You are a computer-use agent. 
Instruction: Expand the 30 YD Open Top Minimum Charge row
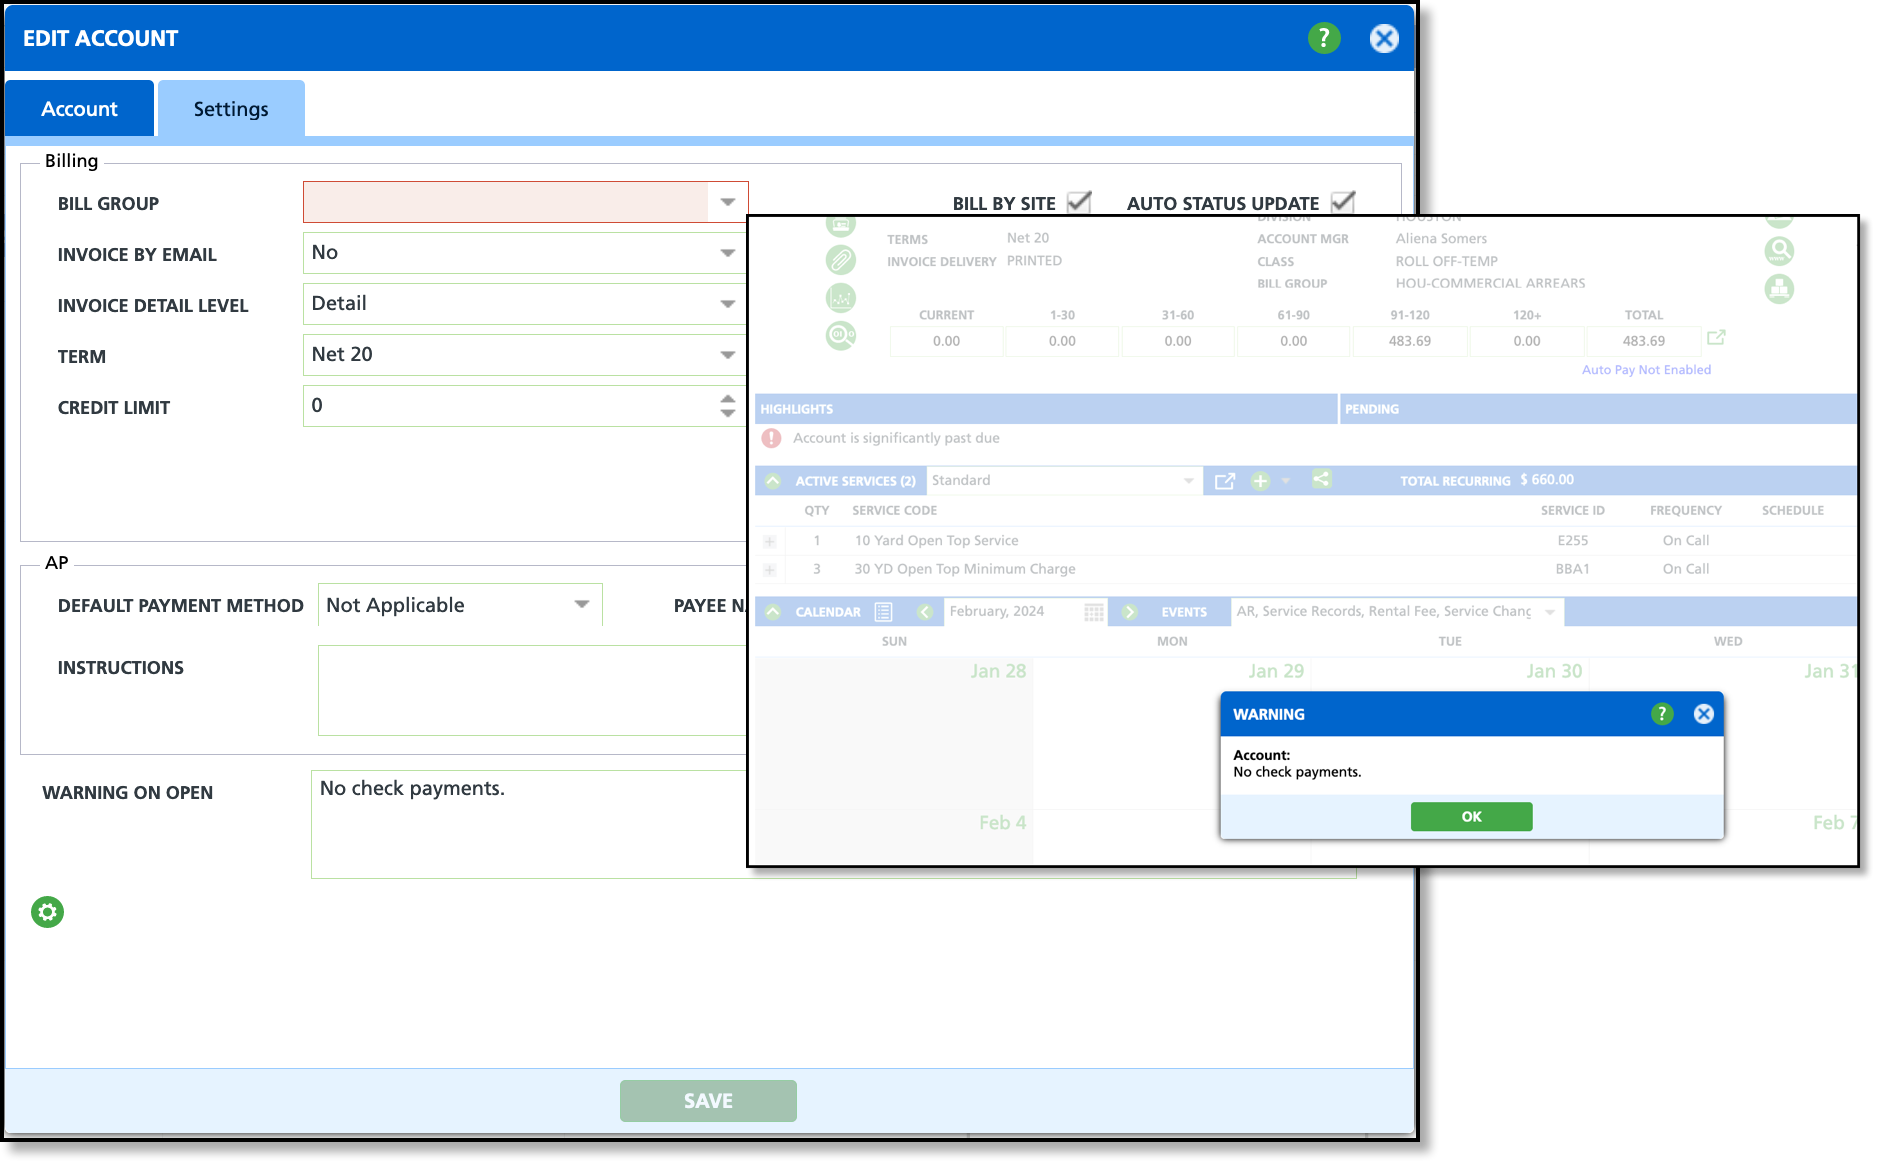[770, 570]
